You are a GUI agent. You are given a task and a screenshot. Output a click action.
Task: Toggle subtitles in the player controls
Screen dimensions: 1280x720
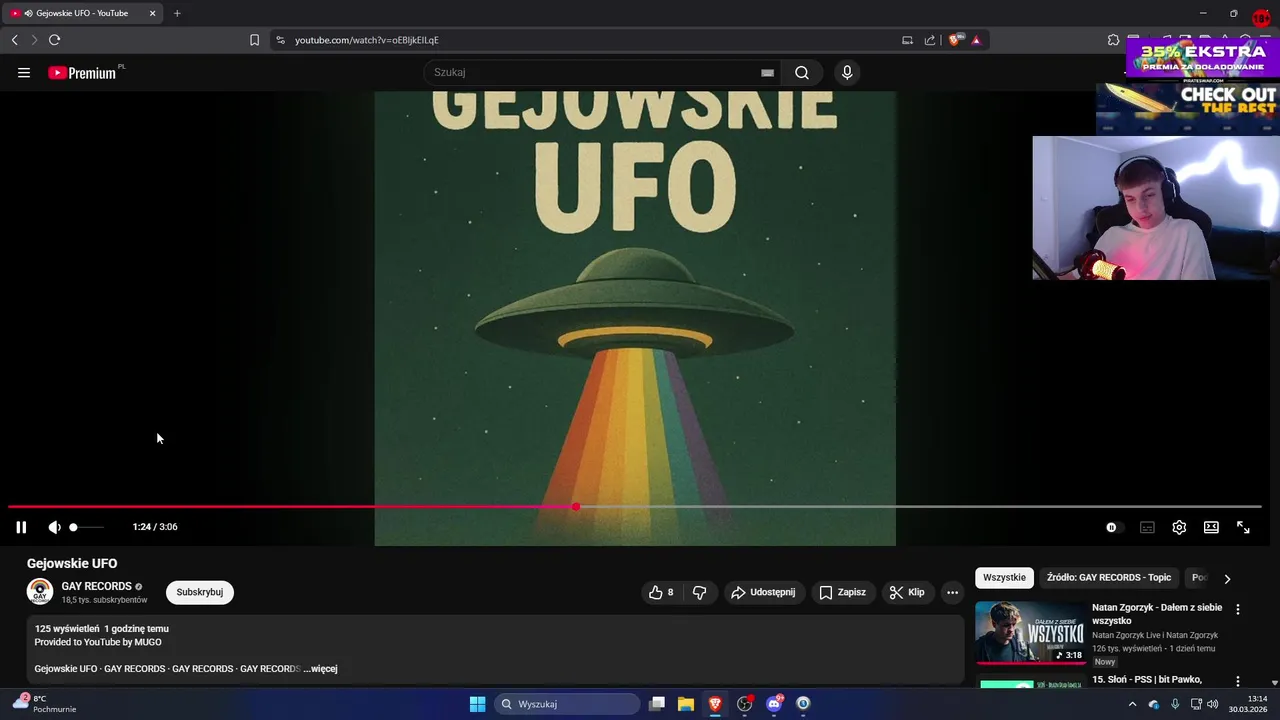point(1147,527)
